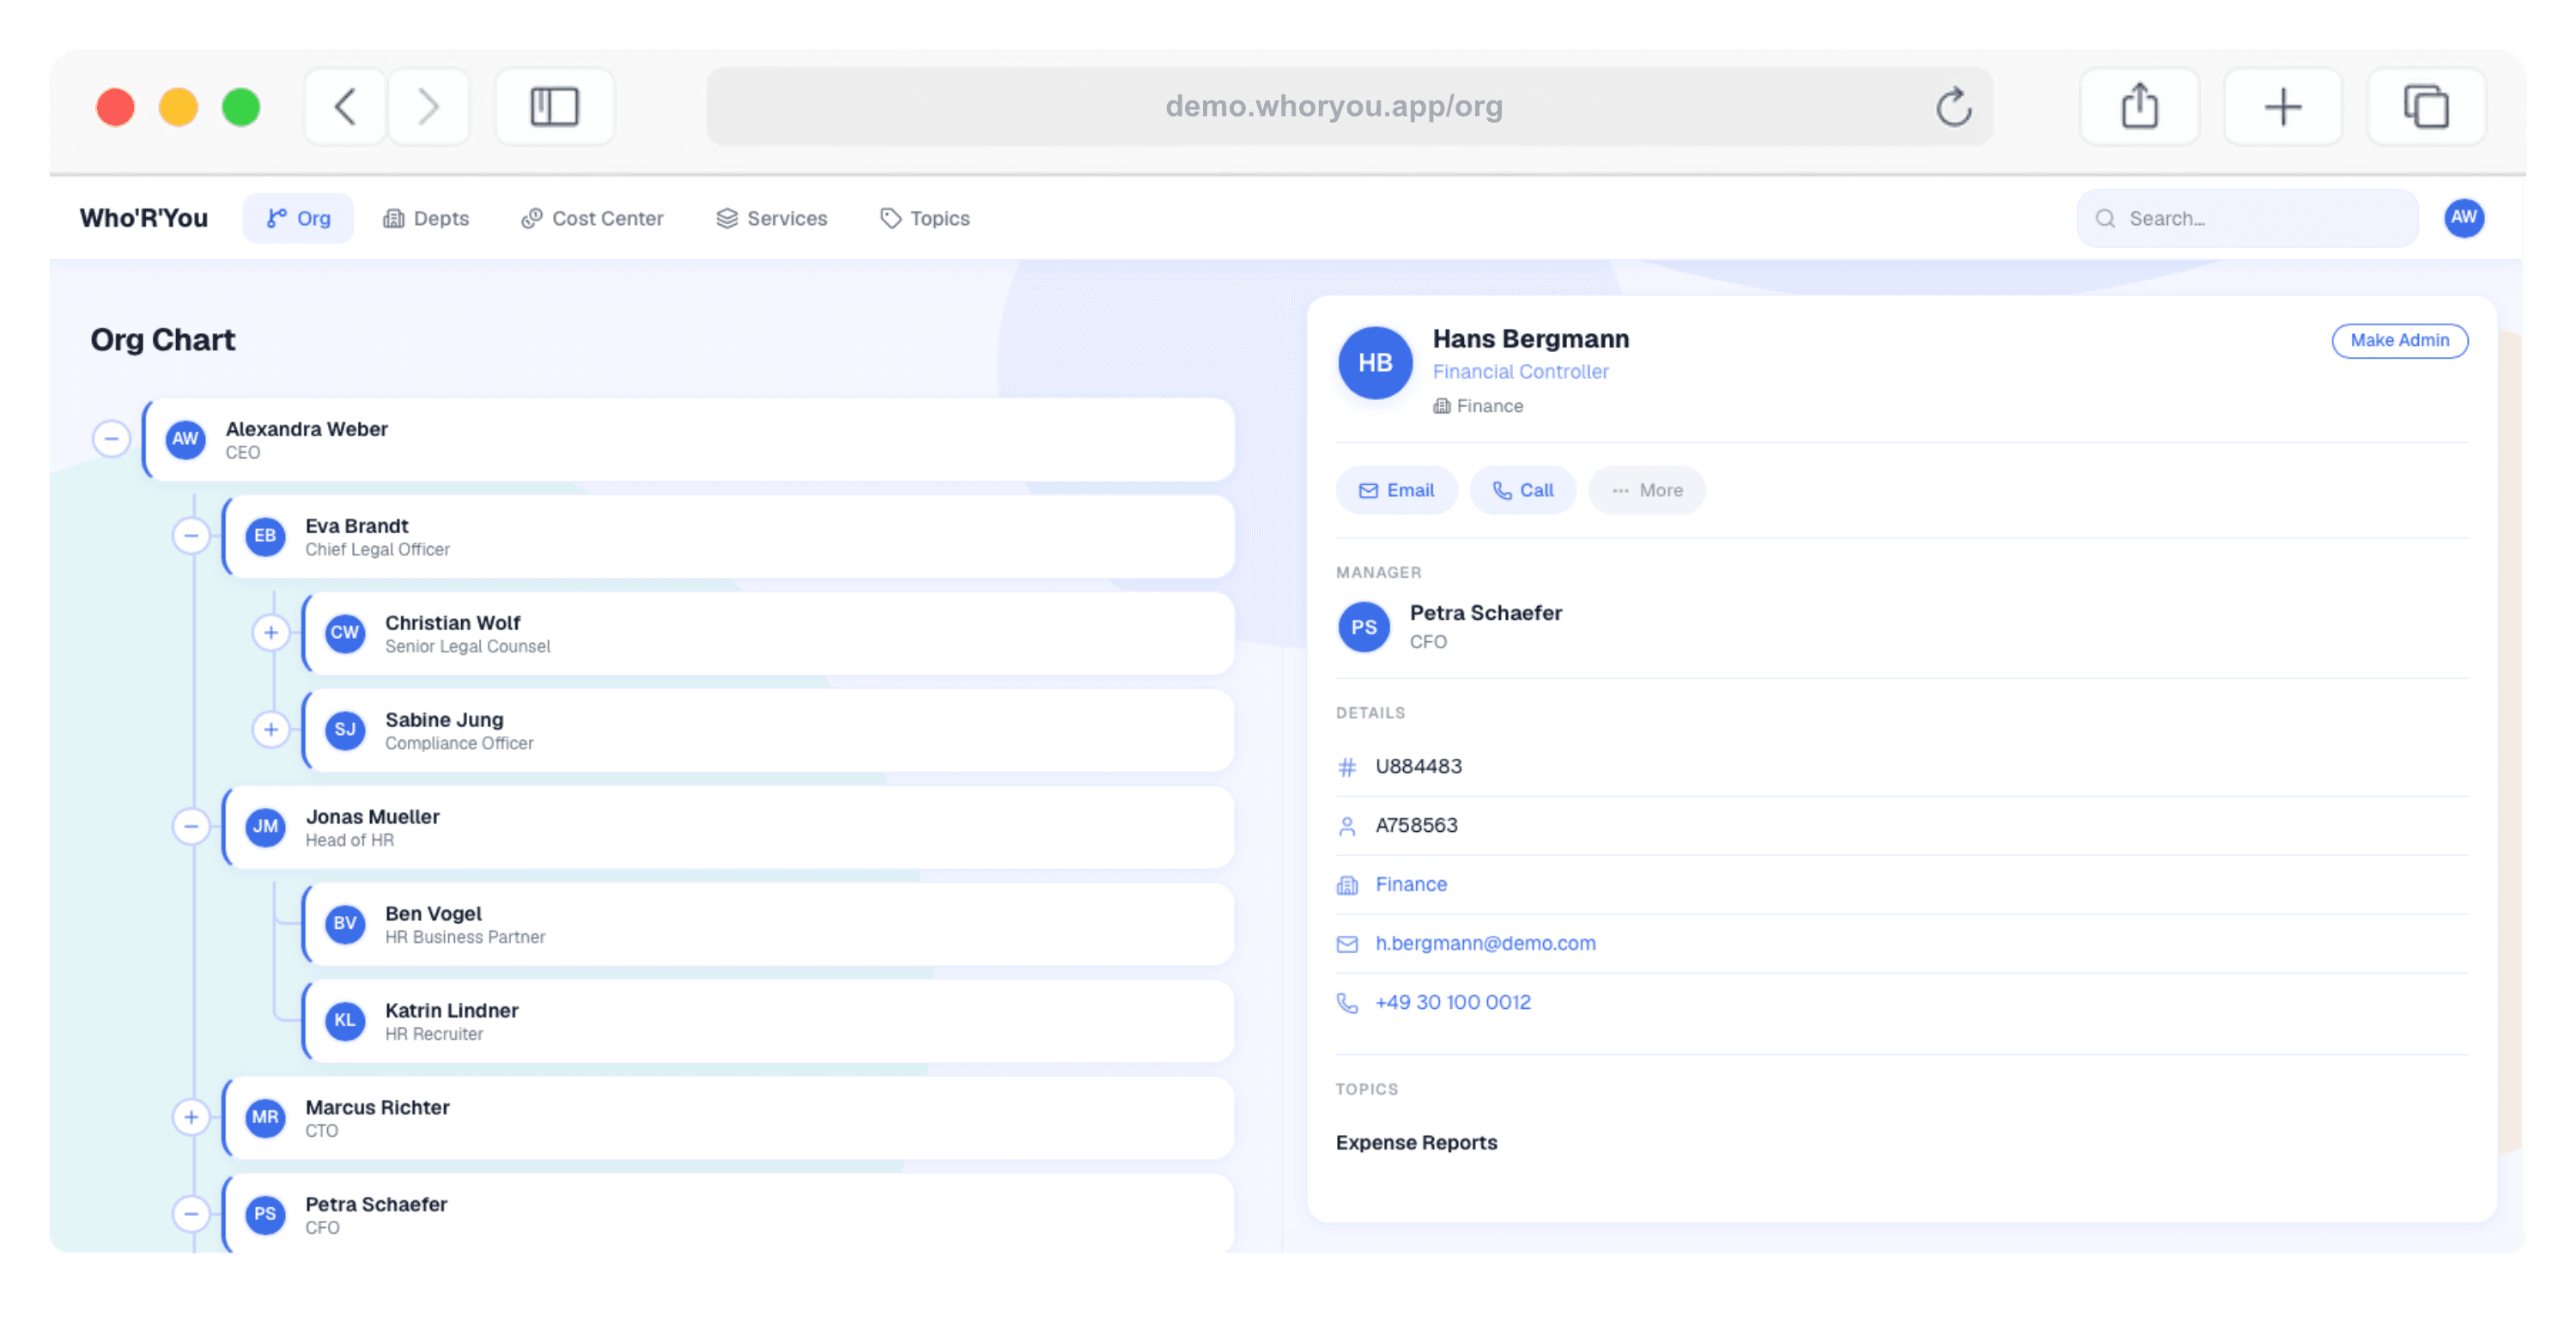Open a new tab with the plus icon
This screenshot has width=2576, height=1317.
click(x=2283, y=106)
